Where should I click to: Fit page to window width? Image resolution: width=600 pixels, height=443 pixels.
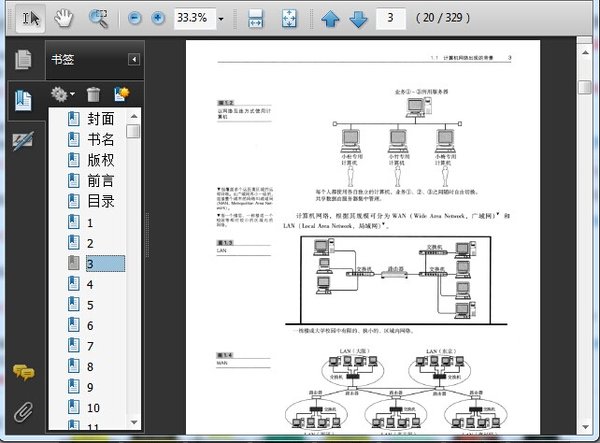255,18
